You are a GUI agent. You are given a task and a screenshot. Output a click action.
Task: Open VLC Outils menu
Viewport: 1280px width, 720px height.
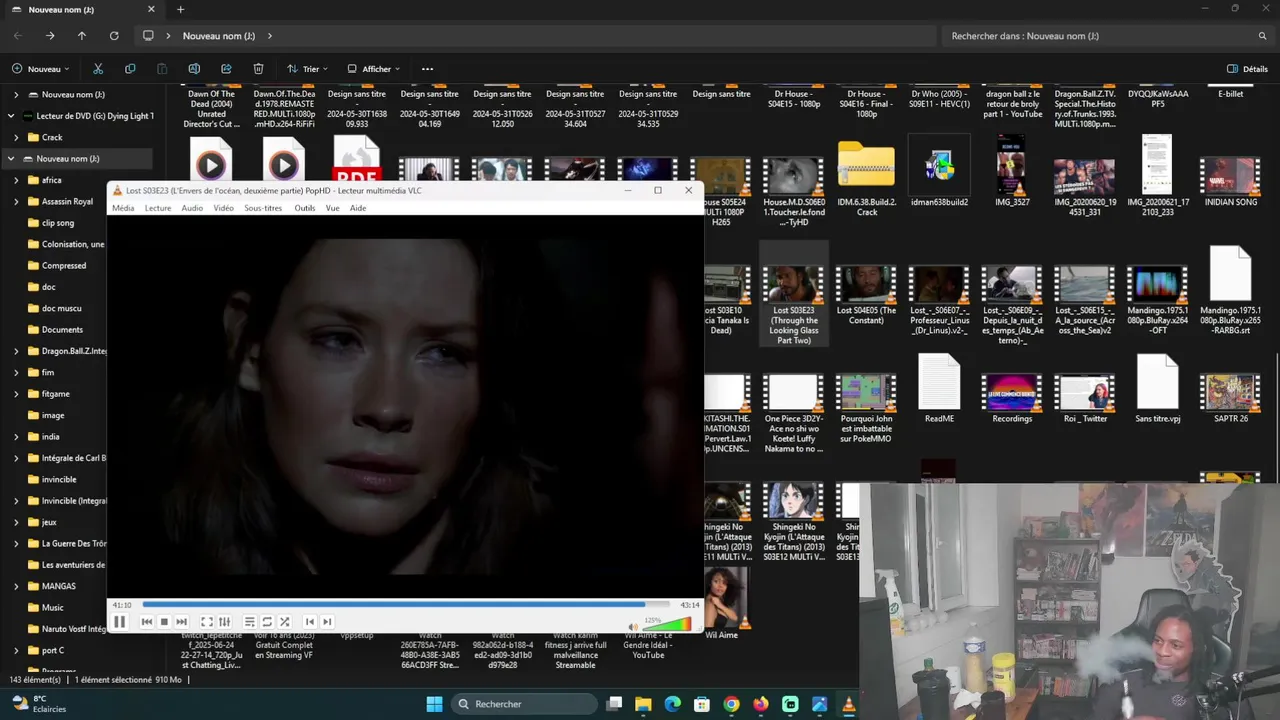tap(305, 208)
